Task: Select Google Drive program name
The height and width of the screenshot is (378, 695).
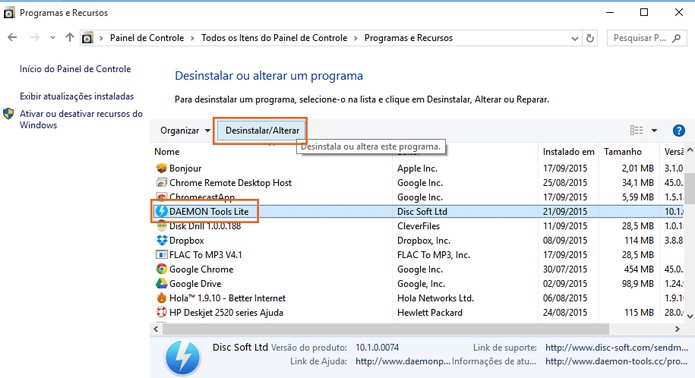Action: coord(195,284)
